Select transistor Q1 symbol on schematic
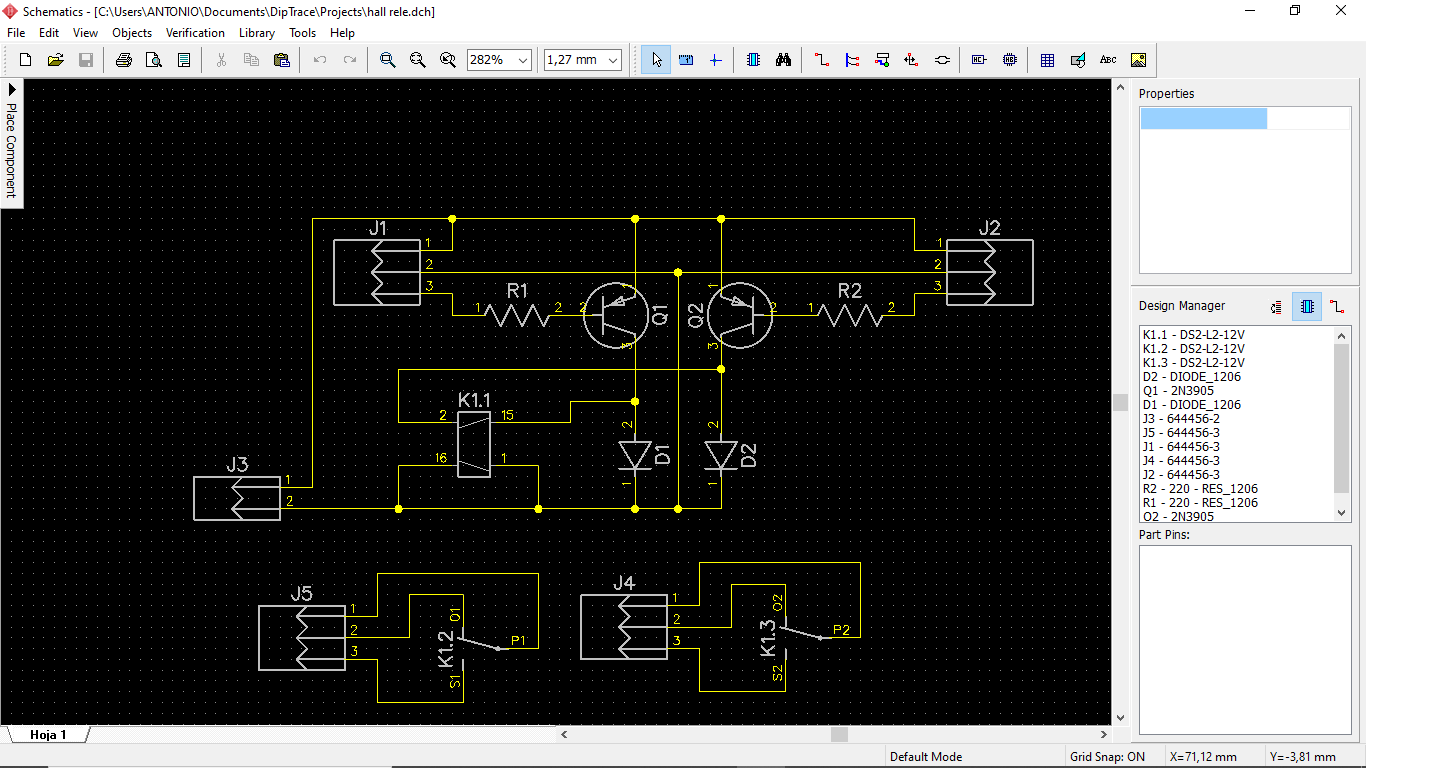Screen dimensions: 1434x768 coord(618,316)
